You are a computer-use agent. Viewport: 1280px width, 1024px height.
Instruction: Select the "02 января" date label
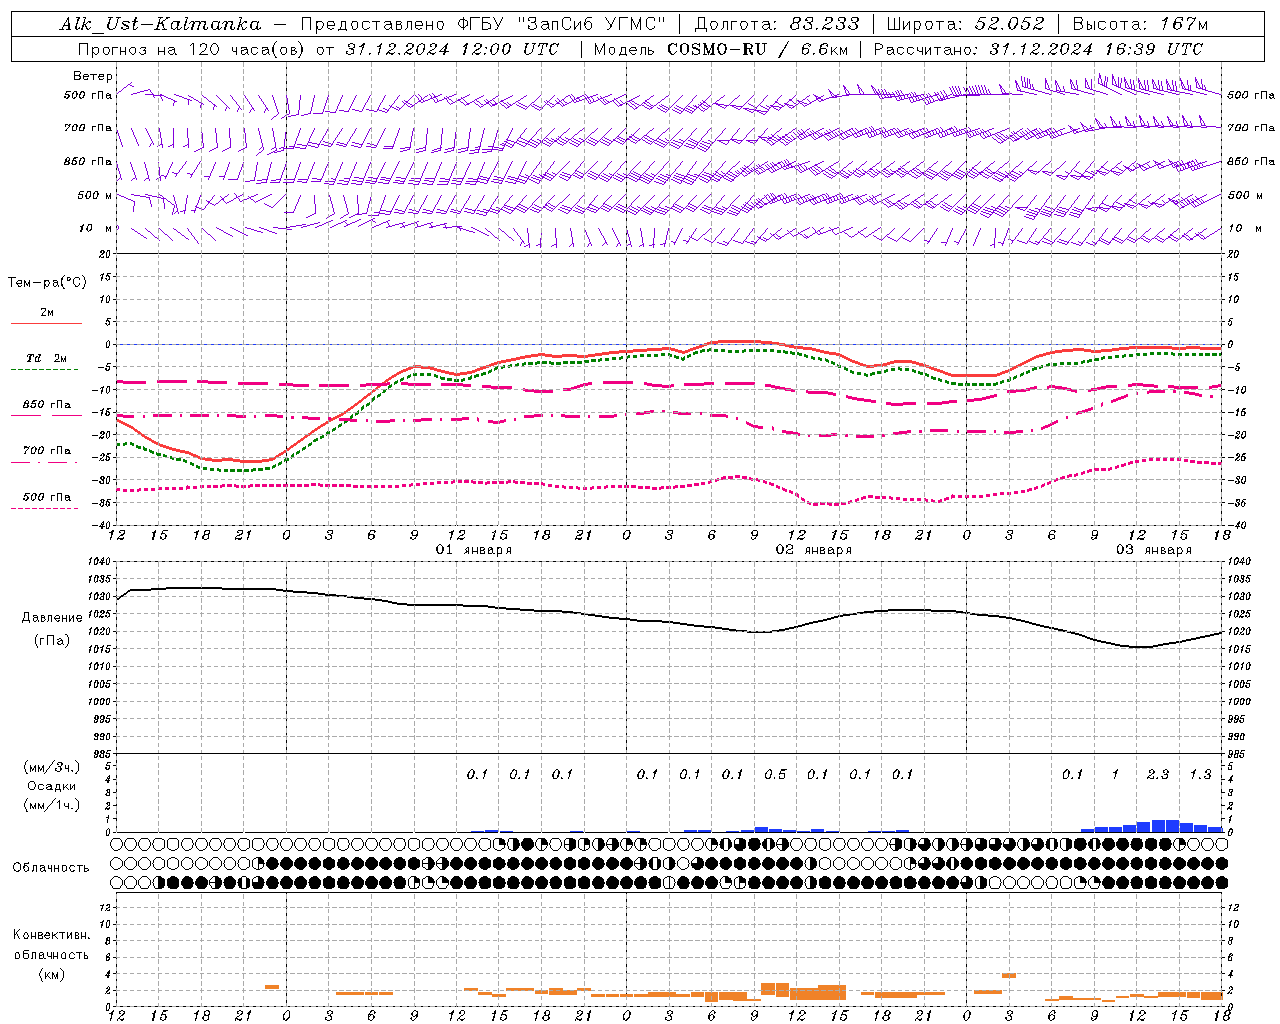tap(814, 550)
